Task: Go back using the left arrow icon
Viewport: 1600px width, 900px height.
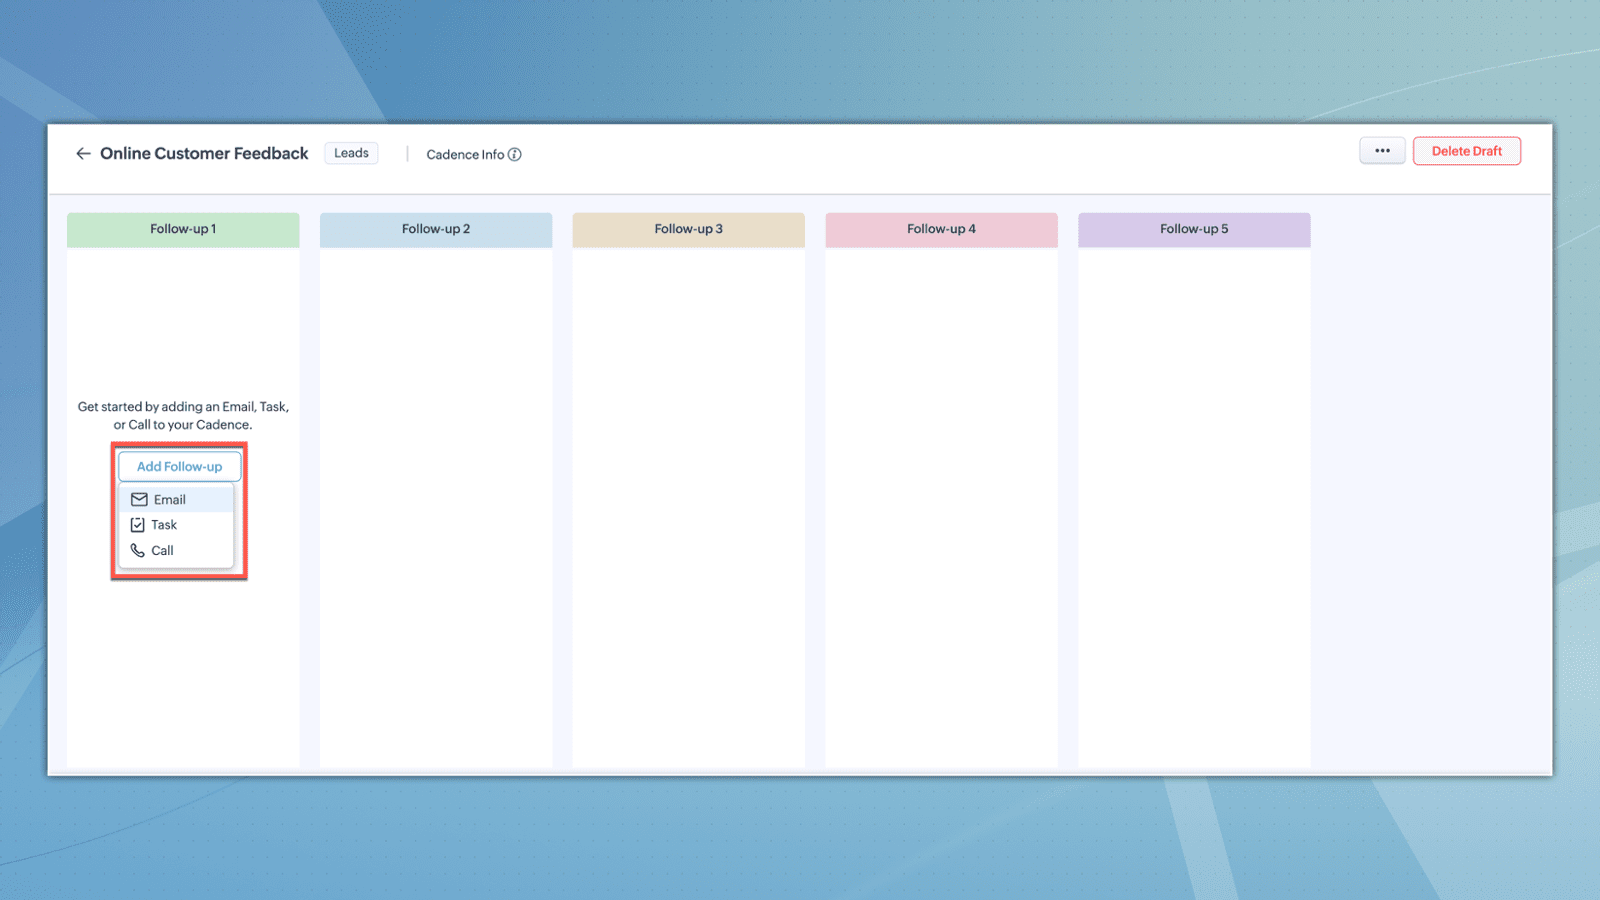Action: tap(83, 153)
